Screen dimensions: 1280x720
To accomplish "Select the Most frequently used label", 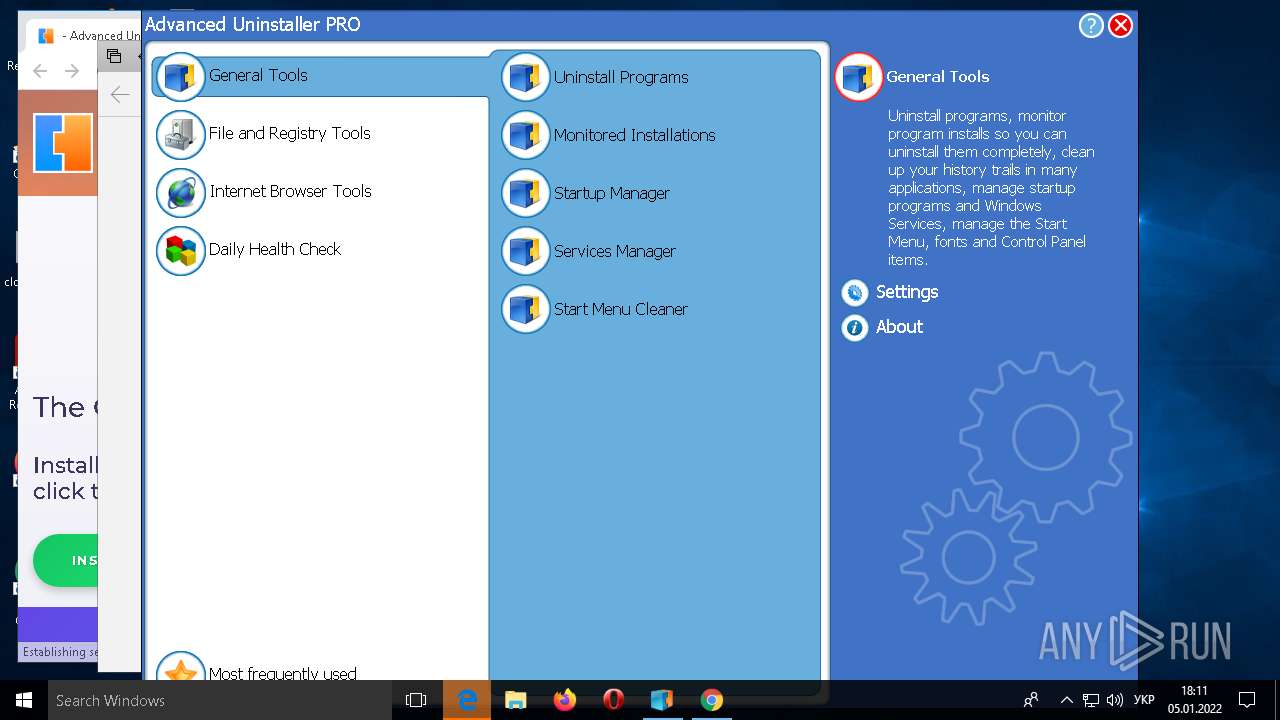I will pos(283,674).
